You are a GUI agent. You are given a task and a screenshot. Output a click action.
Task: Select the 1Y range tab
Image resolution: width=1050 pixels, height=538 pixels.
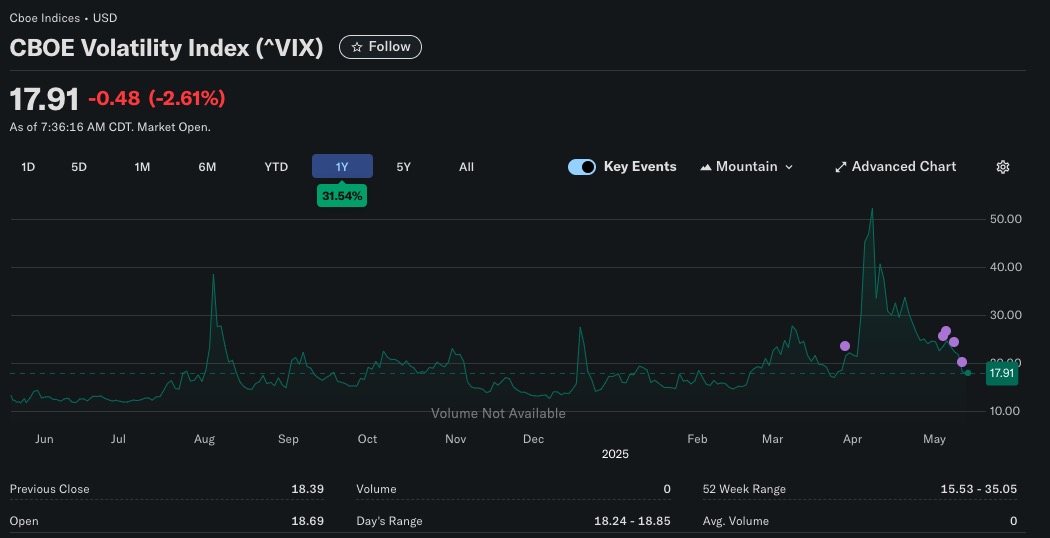[x=342, y=167]
